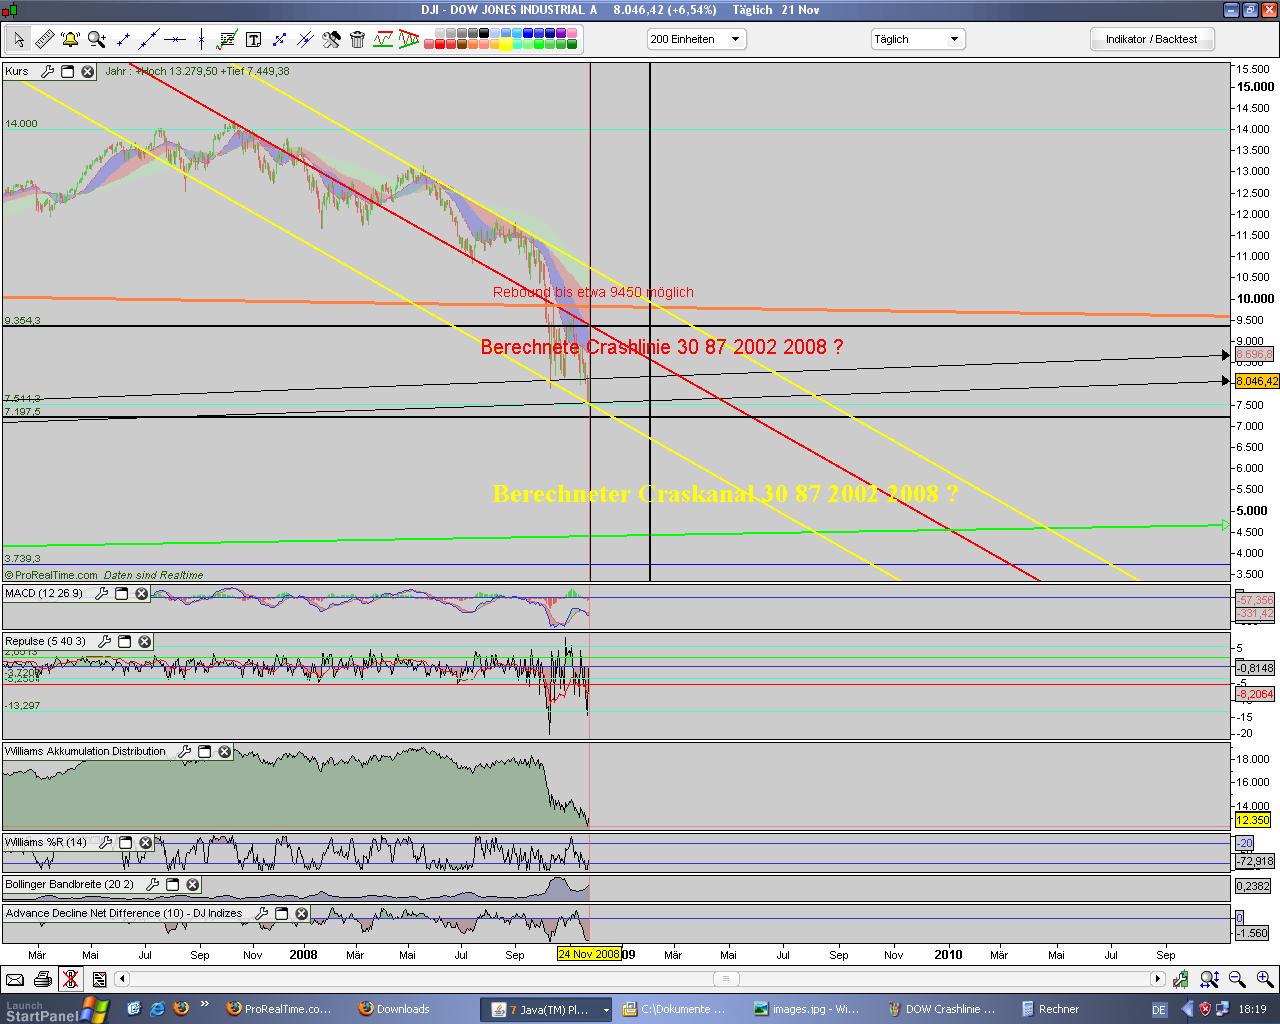Click the trash can delete objects icon
This screenshot has height=1024, width=1280.
point(357,39)
